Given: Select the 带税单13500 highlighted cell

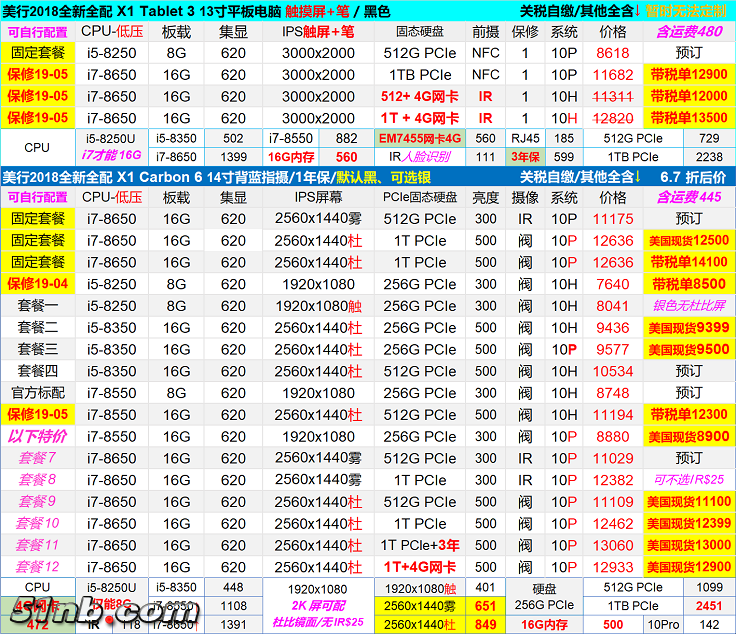Looking at the screenshot, I should (x=688, y=118).
